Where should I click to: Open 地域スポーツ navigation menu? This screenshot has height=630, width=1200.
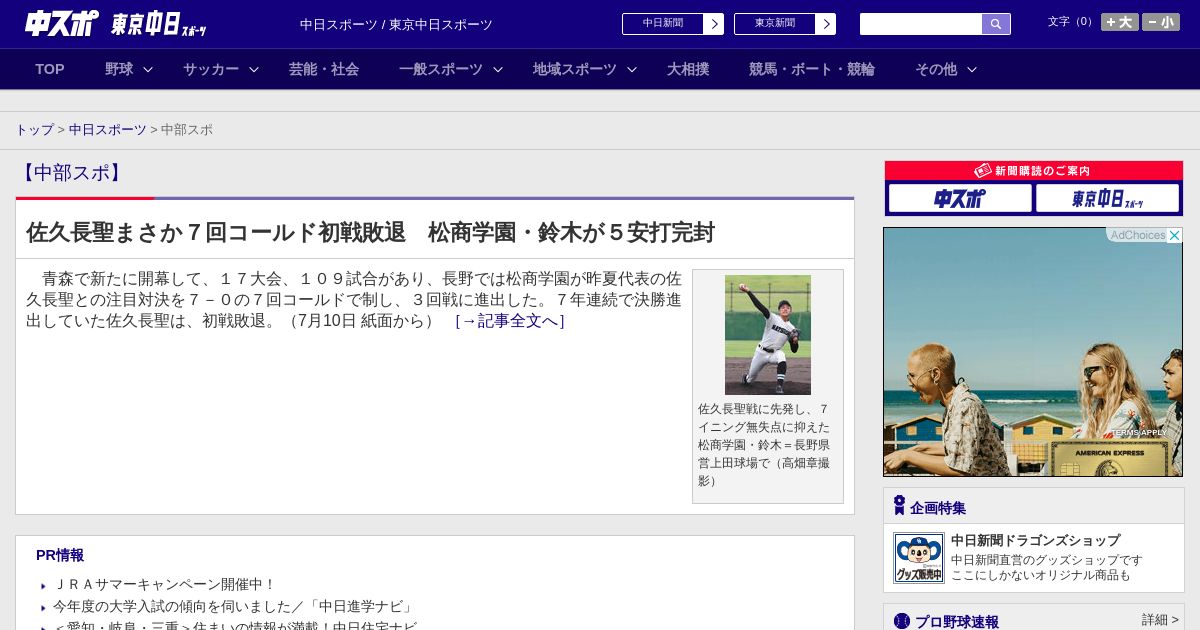(575, 69)
